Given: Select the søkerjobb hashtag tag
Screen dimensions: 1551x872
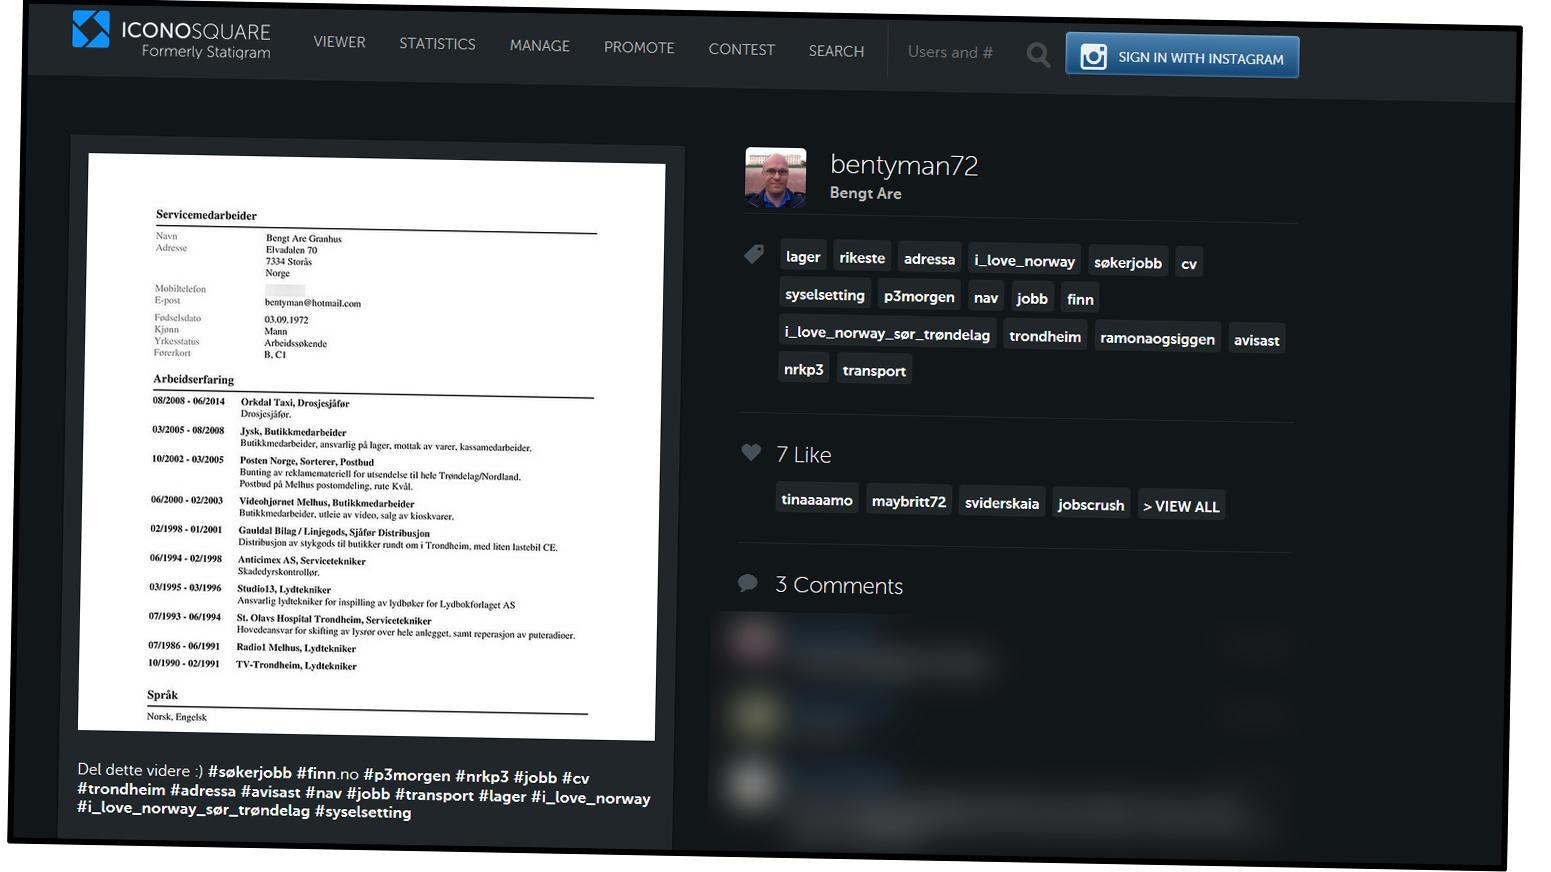Looking at the screenshot, I should (x=1127, y=263).
